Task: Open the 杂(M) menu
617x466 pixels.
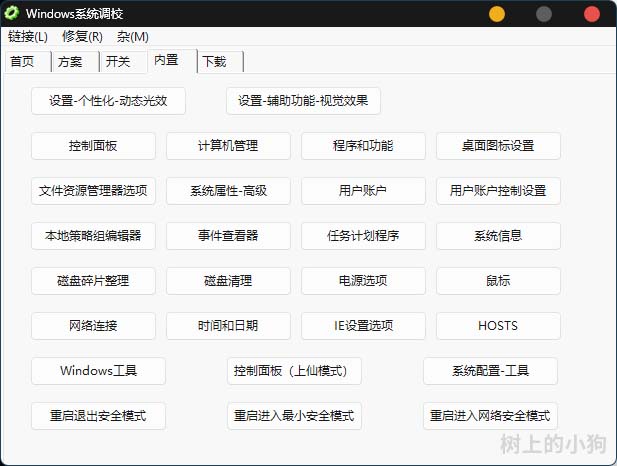Action: [x=133, y=37]
